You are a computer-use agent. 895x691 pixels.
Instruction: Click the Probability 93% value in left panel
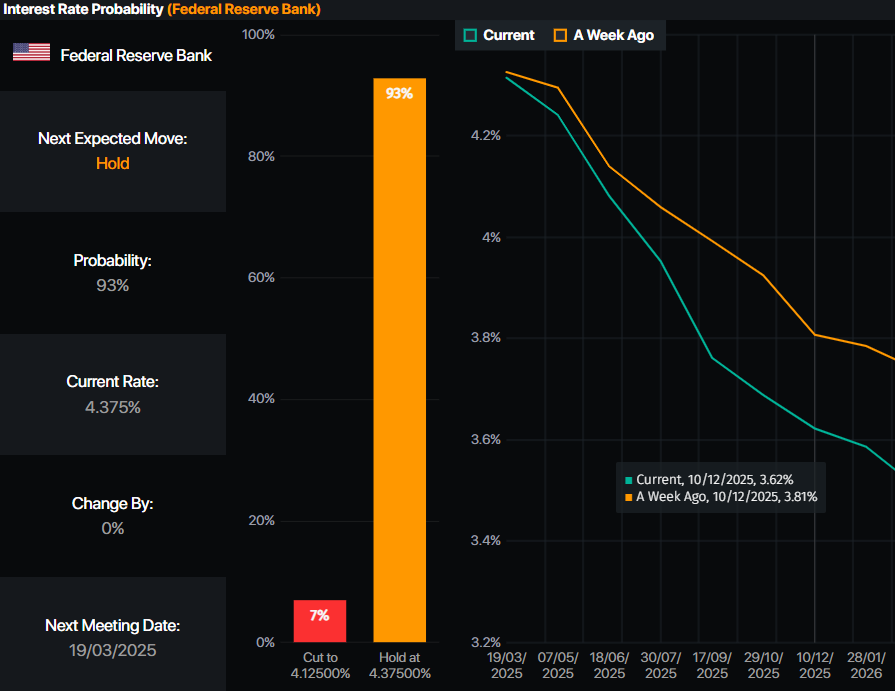point(113,285)
